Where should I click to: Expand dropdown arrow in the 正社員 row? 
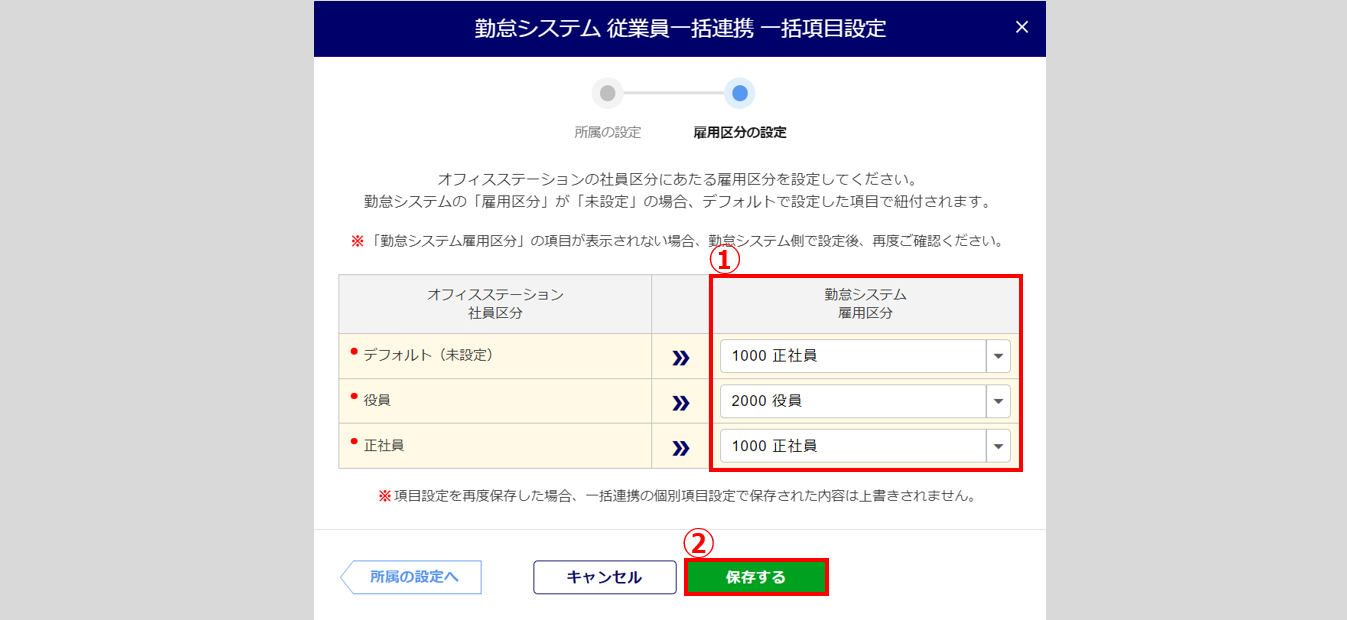click(998, 446)
